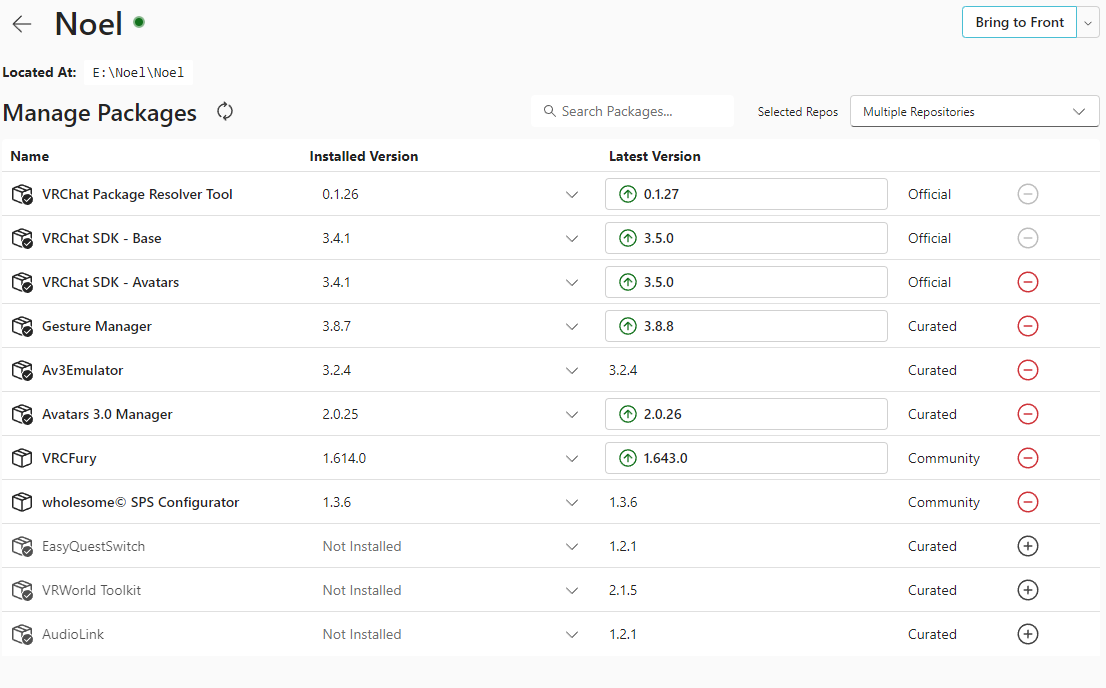1106x688 pixels.
Task: Click Curated label in Gesture Manager row
Action: (932, 327)
